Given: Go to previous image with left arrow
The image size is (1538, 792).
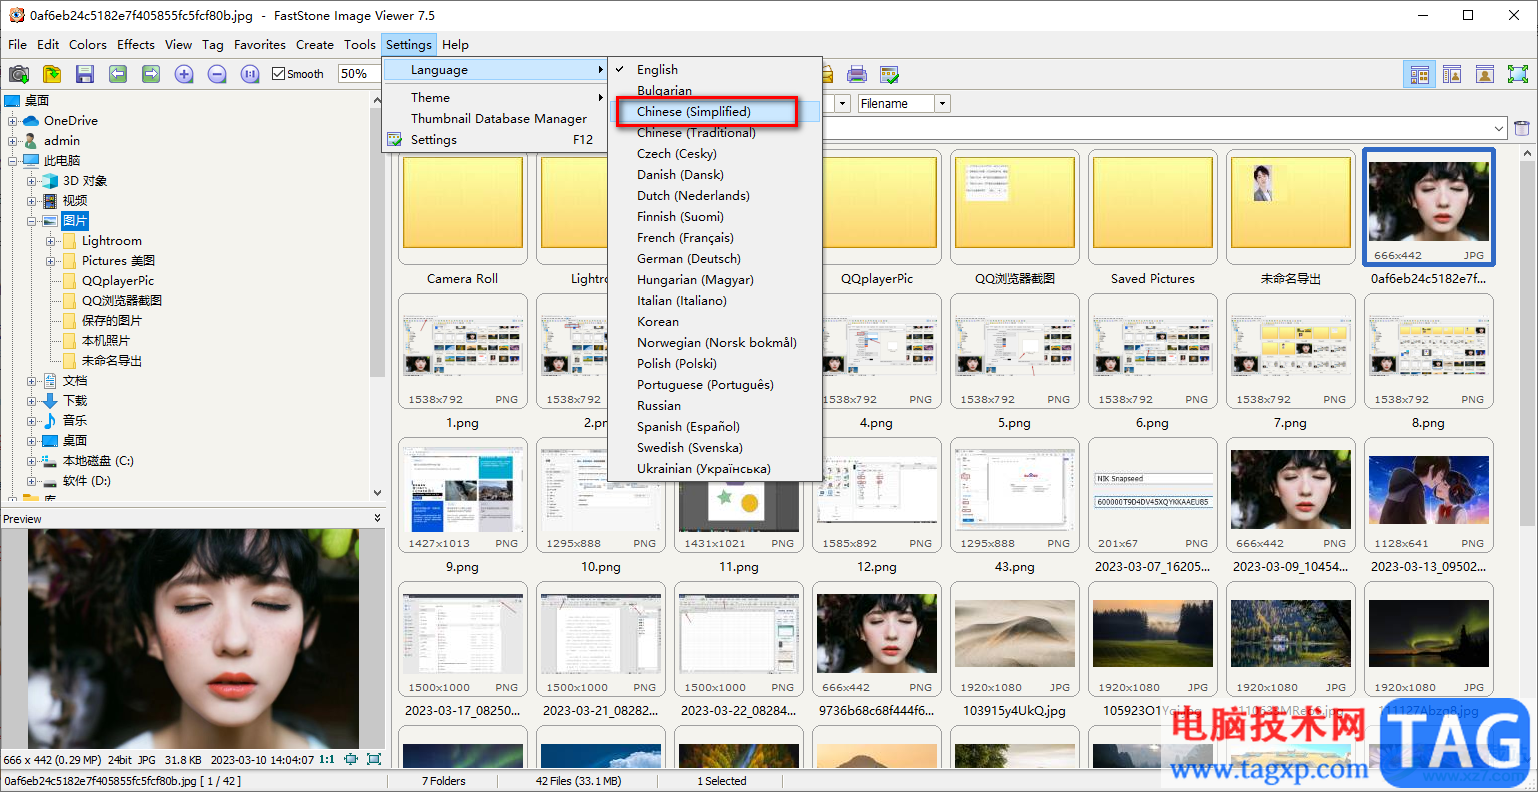Looking at the screenshot, I should pos(118,74).
